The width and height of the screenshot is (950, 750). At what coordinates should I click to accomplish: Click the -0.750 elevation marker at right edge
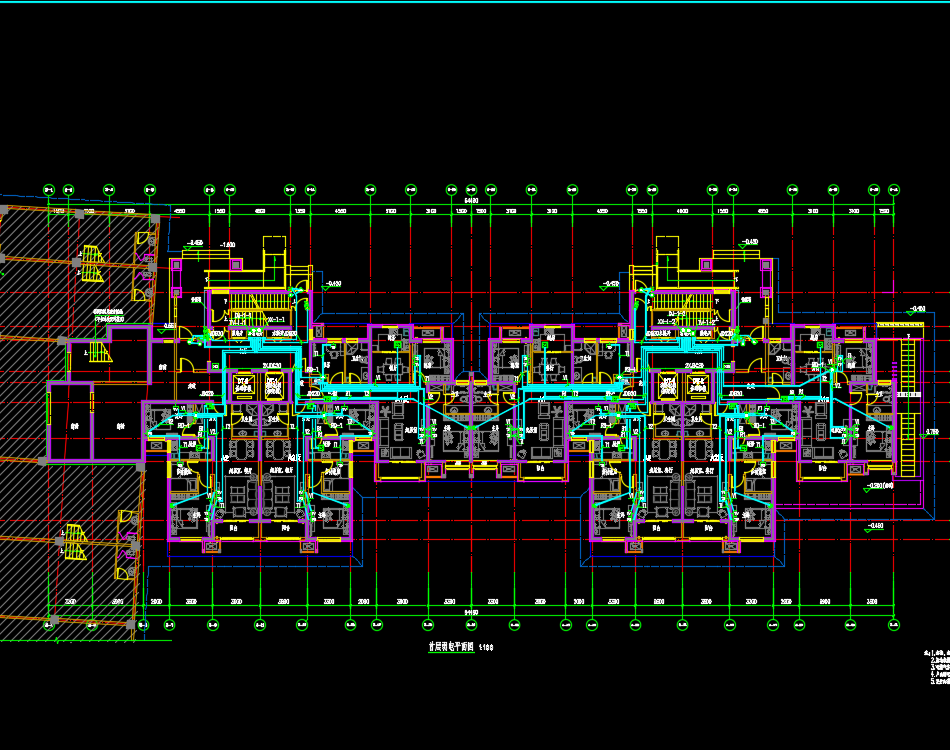click(931, 432)
